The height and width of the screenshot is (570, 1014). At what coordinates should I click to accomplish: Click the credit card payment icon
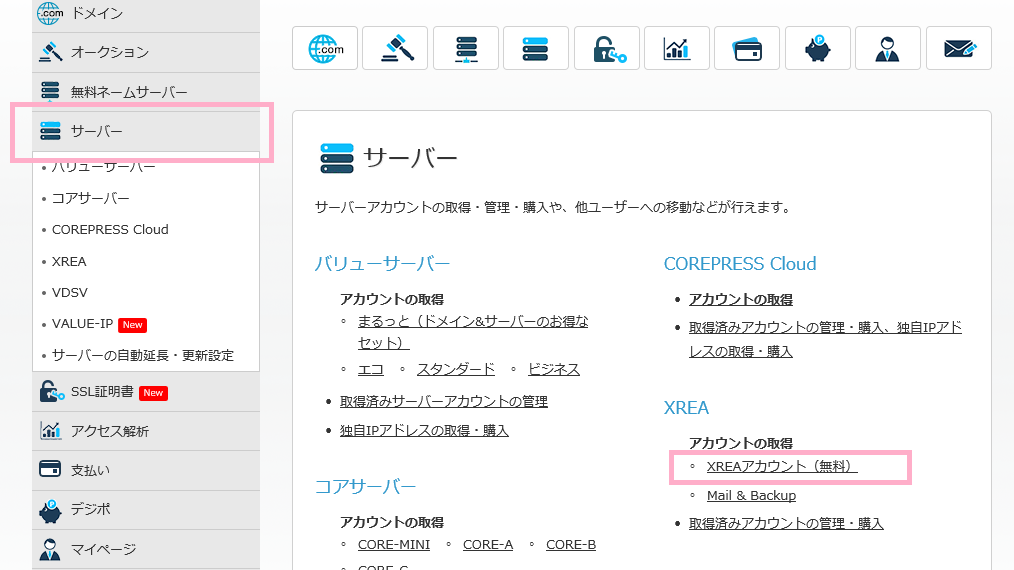point(748,48)
